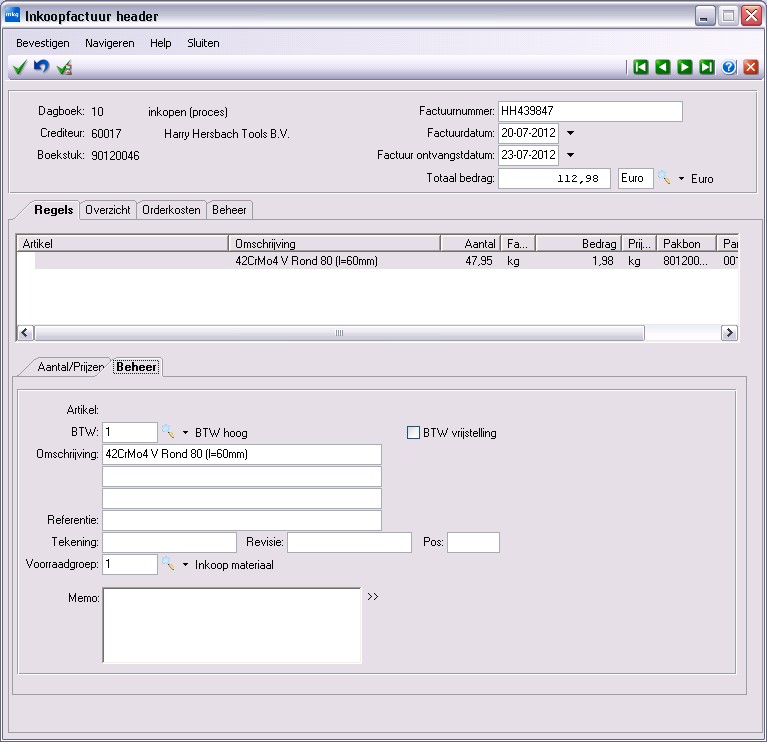
Task: Click inside the Memo text area
Action: coord(232,625)
